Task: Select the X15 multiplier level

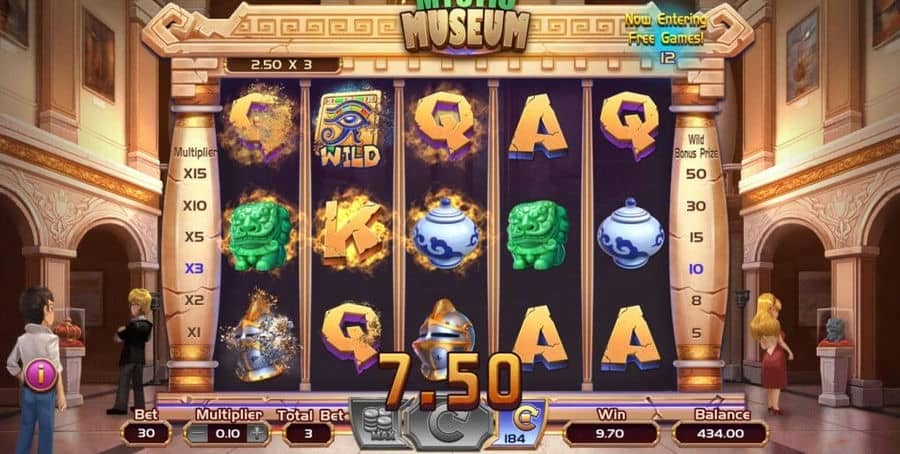Action: pos(195,173)
